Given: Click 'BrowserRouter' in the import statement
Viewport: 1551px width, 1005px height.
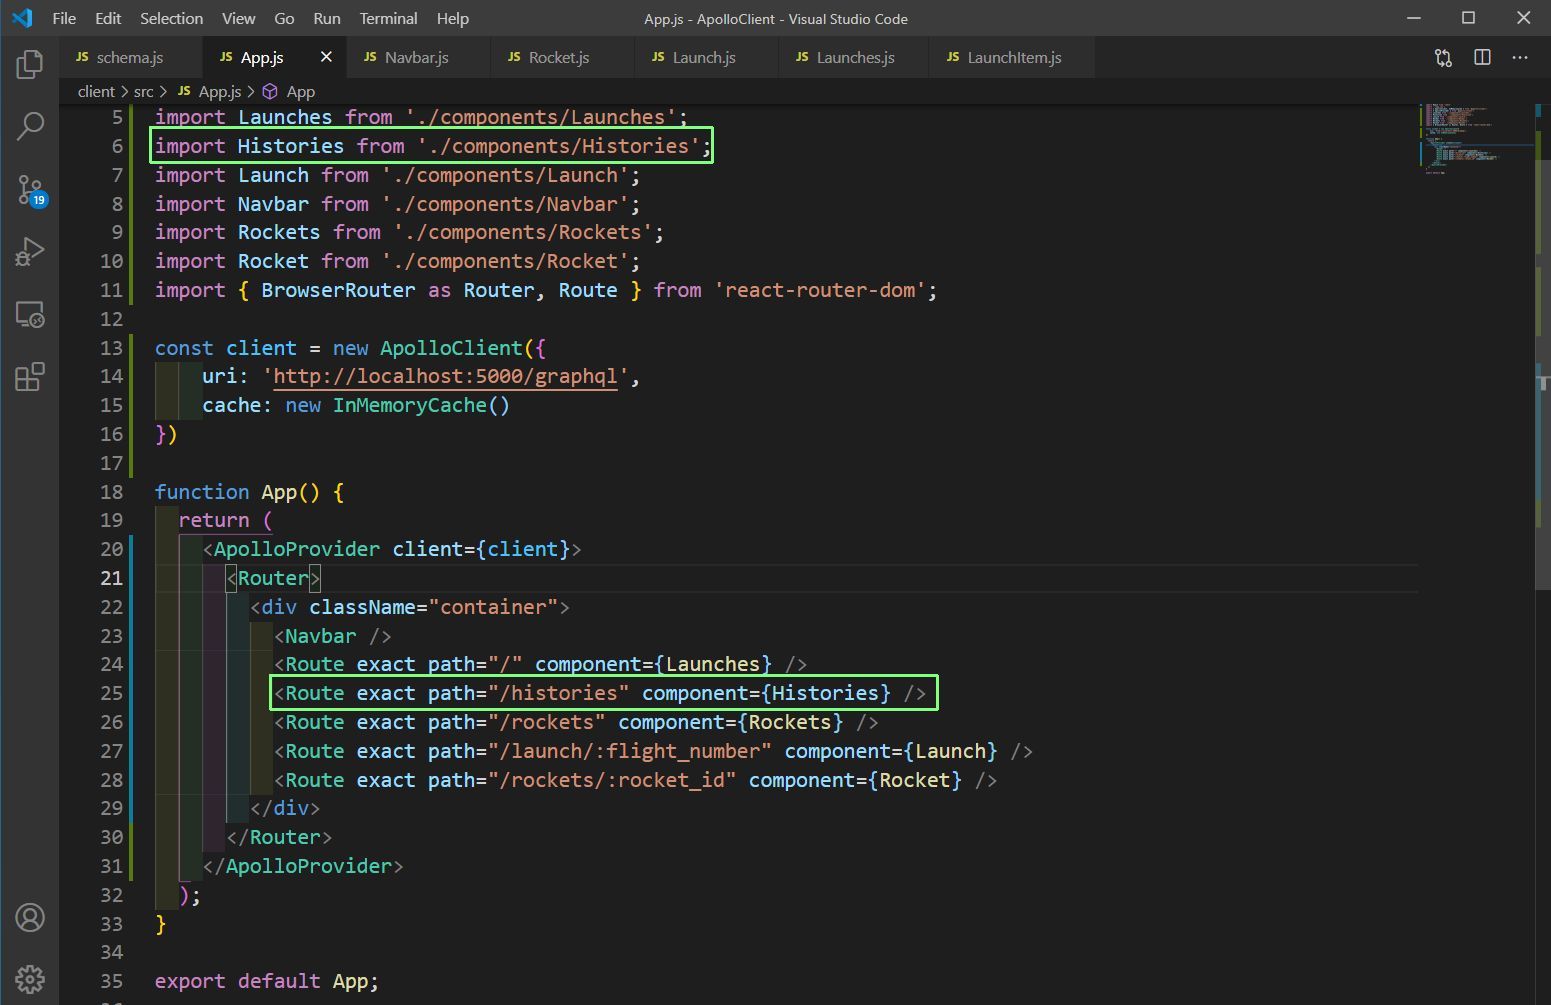Looking at the screenshot, I should click(338, 290).
